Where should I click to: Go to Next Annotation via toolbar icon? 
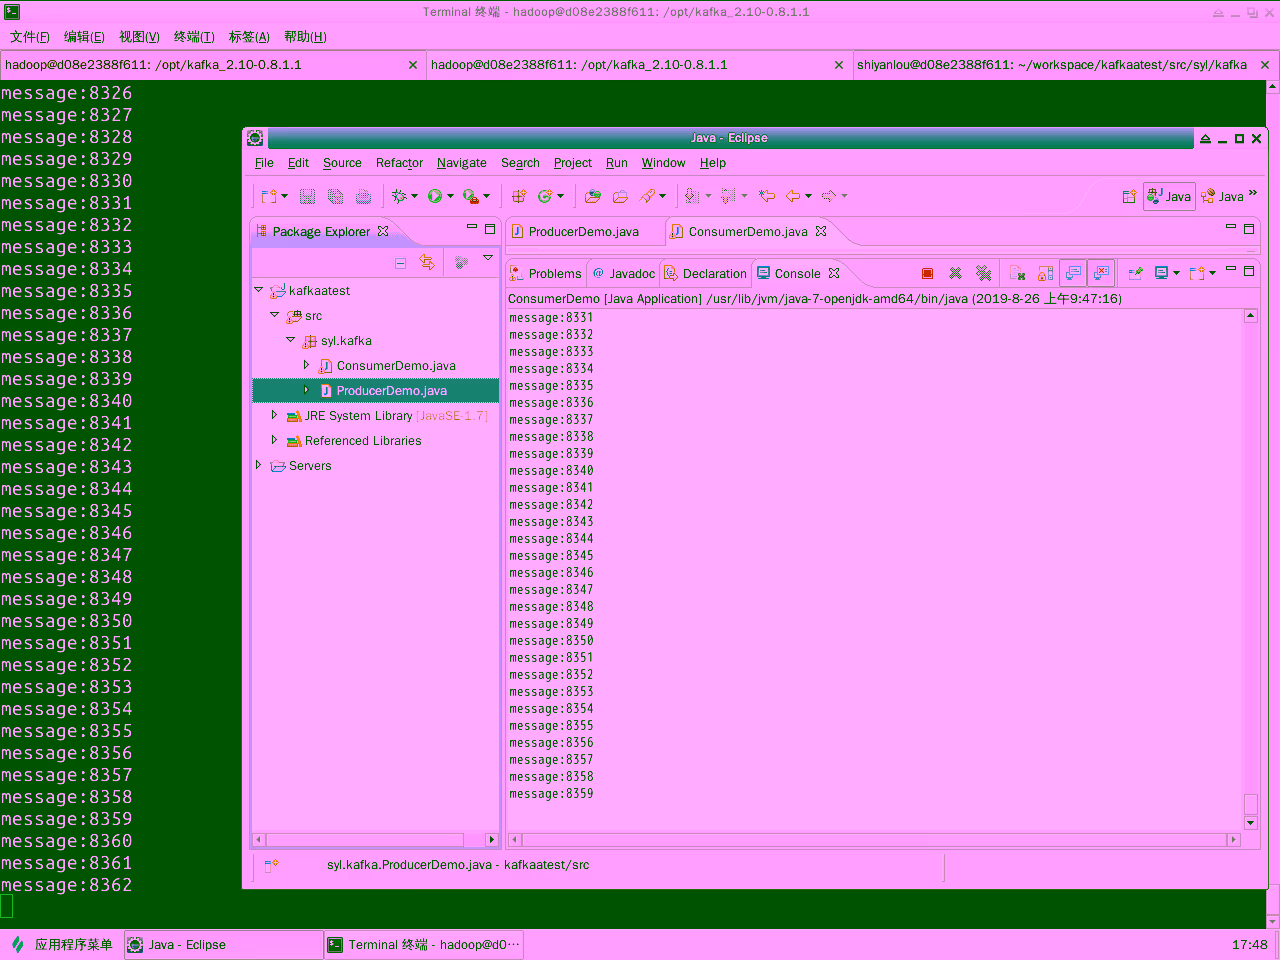(x=692, y=196)
